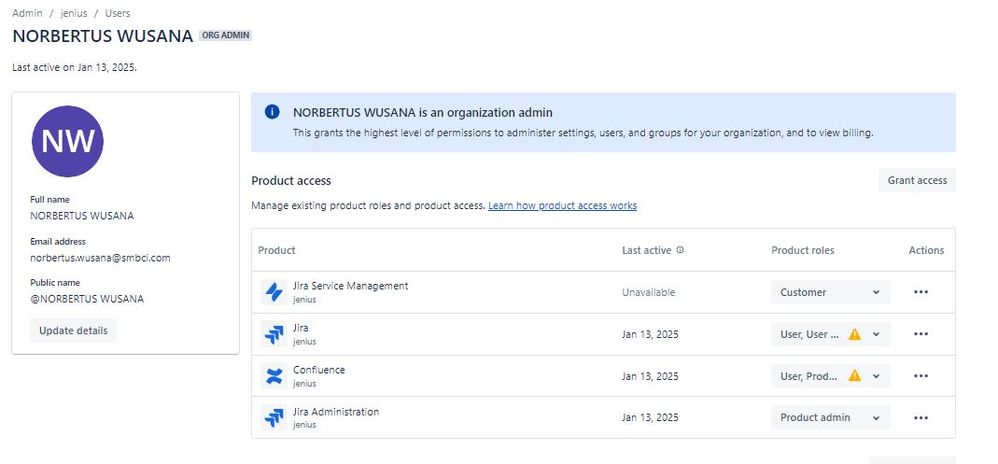Screen dimensions: 998x464
Task: Click the Product access heading
Action: click(291, 181)
